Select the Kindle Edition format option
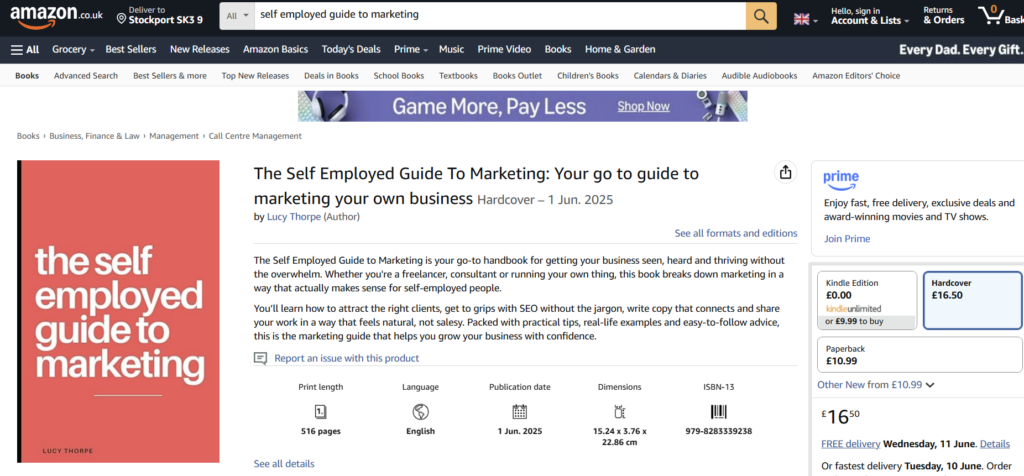1024x476 pixels. point(867,300)
